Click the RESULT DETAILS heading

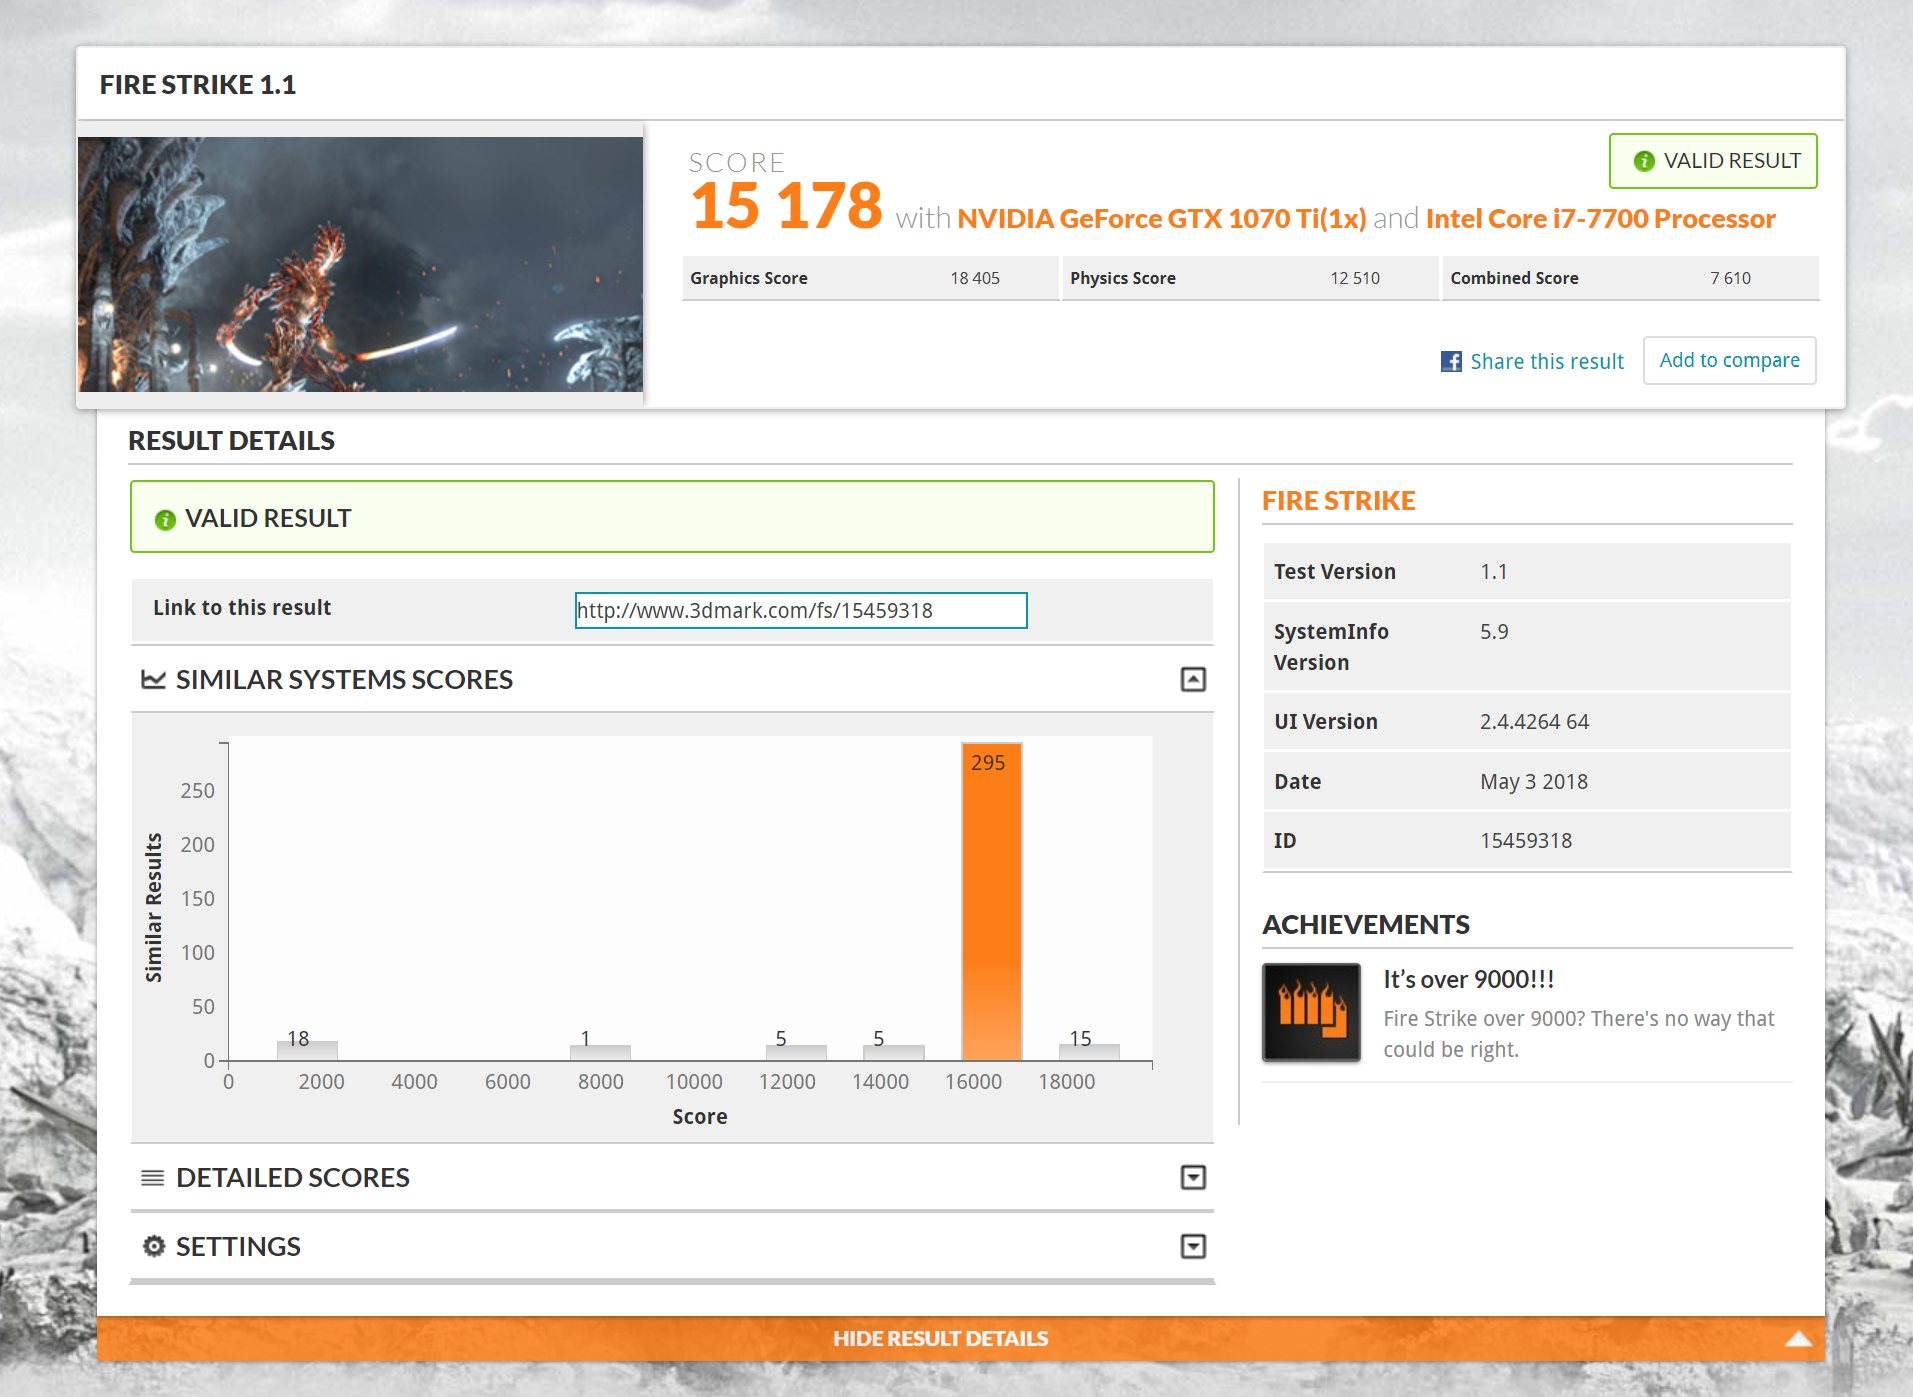(232, 441)
